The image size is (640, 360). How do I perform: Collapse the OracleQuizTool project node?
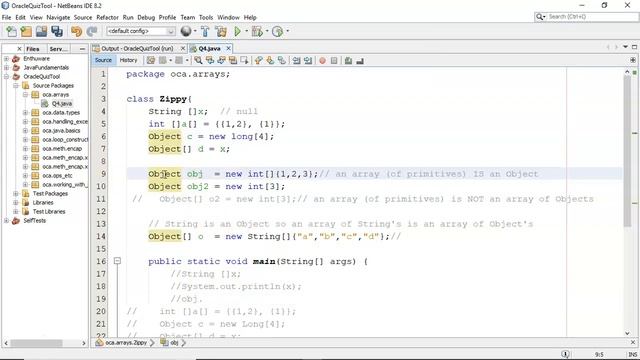pos(7,76)
